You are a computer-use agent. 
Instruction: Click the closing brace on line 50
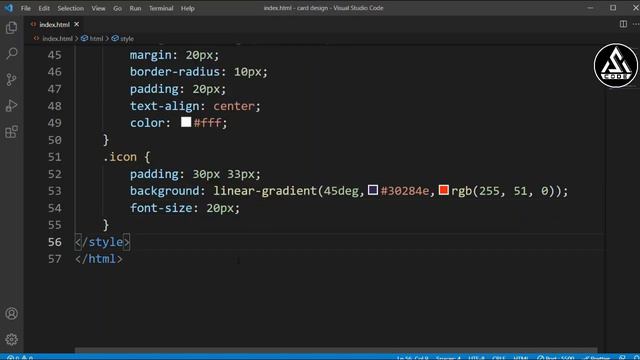(x=106, y=140)
